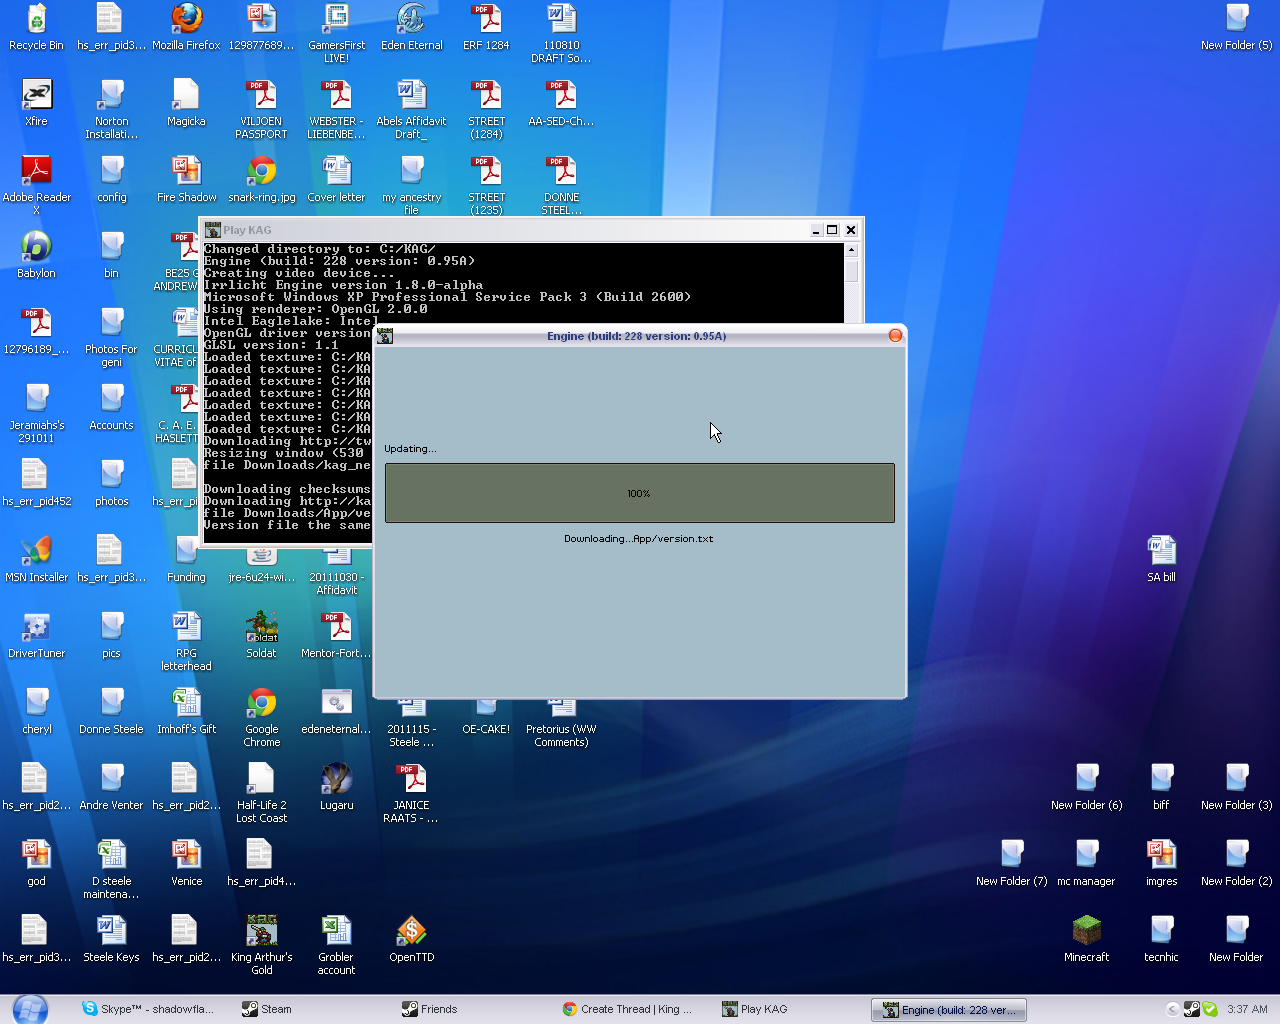Click the 'Downloading...App/version.txt' status text
Image resolution: width=1280 pixels, height=1024 pixels.
pyautogui.click(x=639, y=539)
